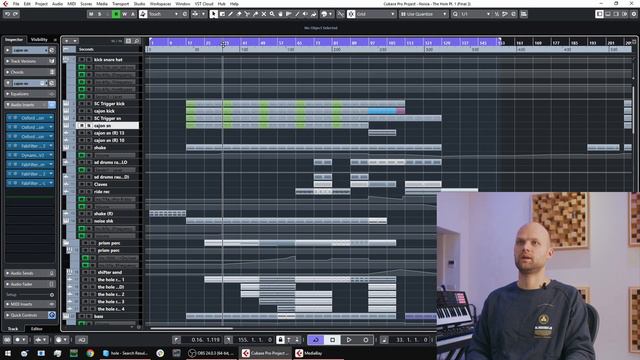Select the Erase tool
Screen dimensions: 640x360
239,14
